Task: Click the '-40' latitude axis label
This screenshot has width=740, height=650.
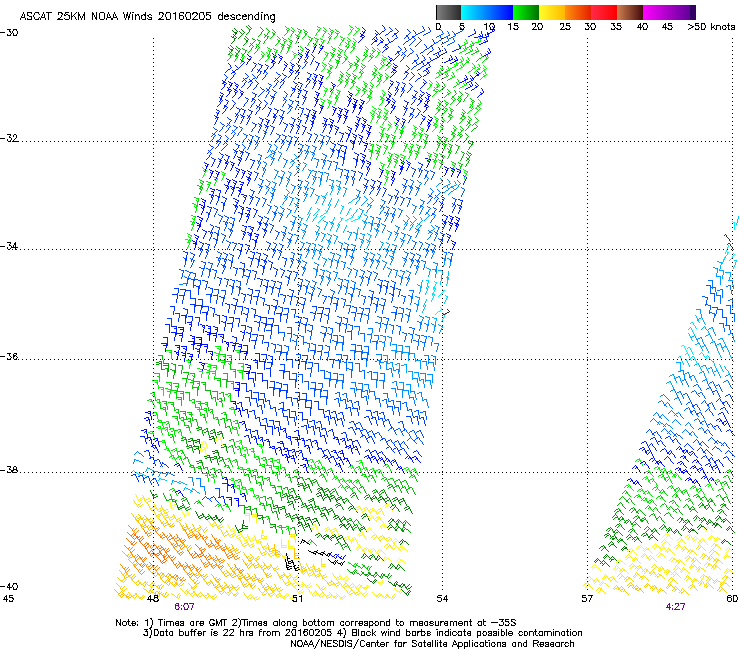Action: (x=9, y=586)
